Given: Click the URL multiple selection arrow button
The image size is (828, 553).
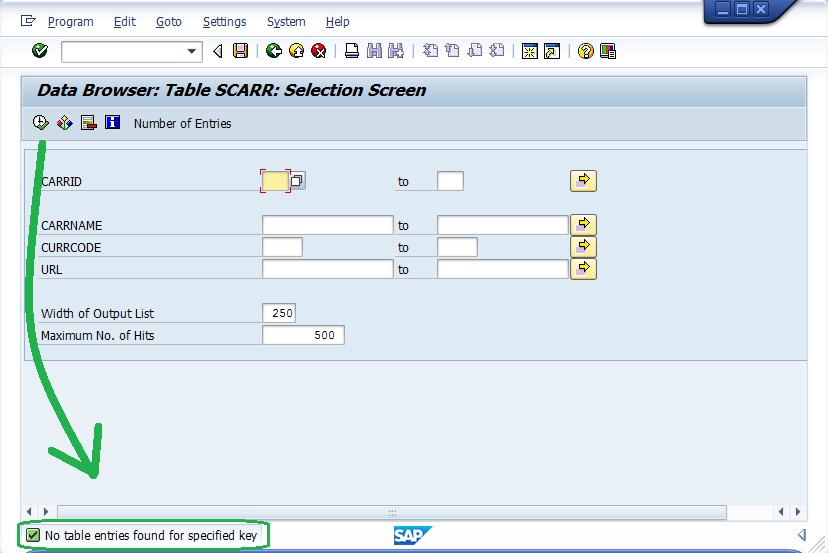Looking at the screenshot, I should [x=583, y=268].
